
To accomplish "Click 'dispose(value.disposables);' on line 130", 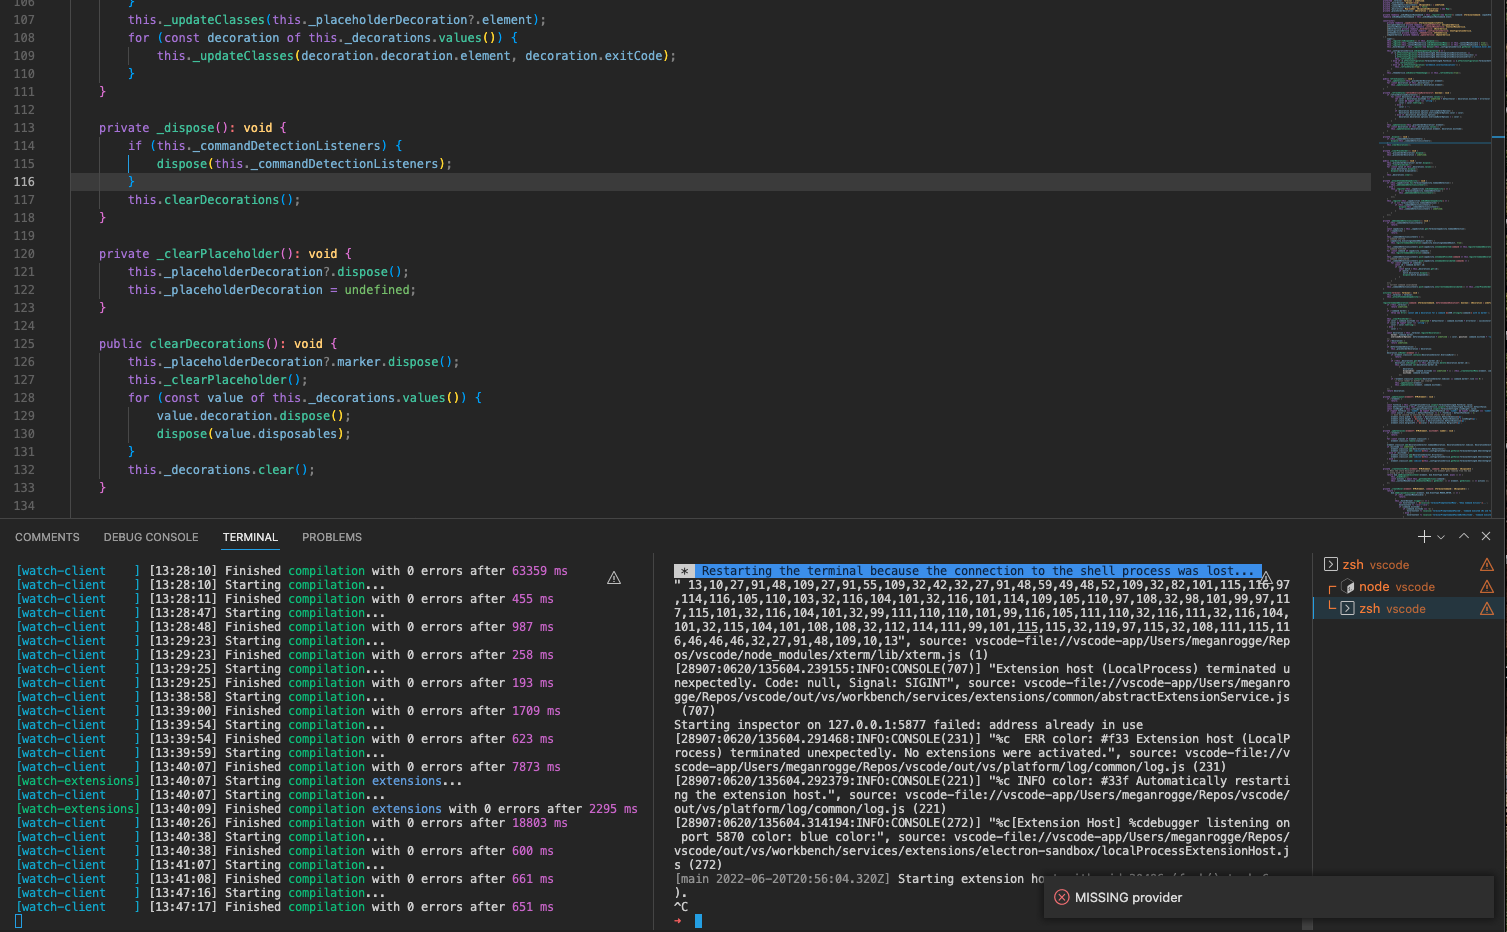I will 254,434.
